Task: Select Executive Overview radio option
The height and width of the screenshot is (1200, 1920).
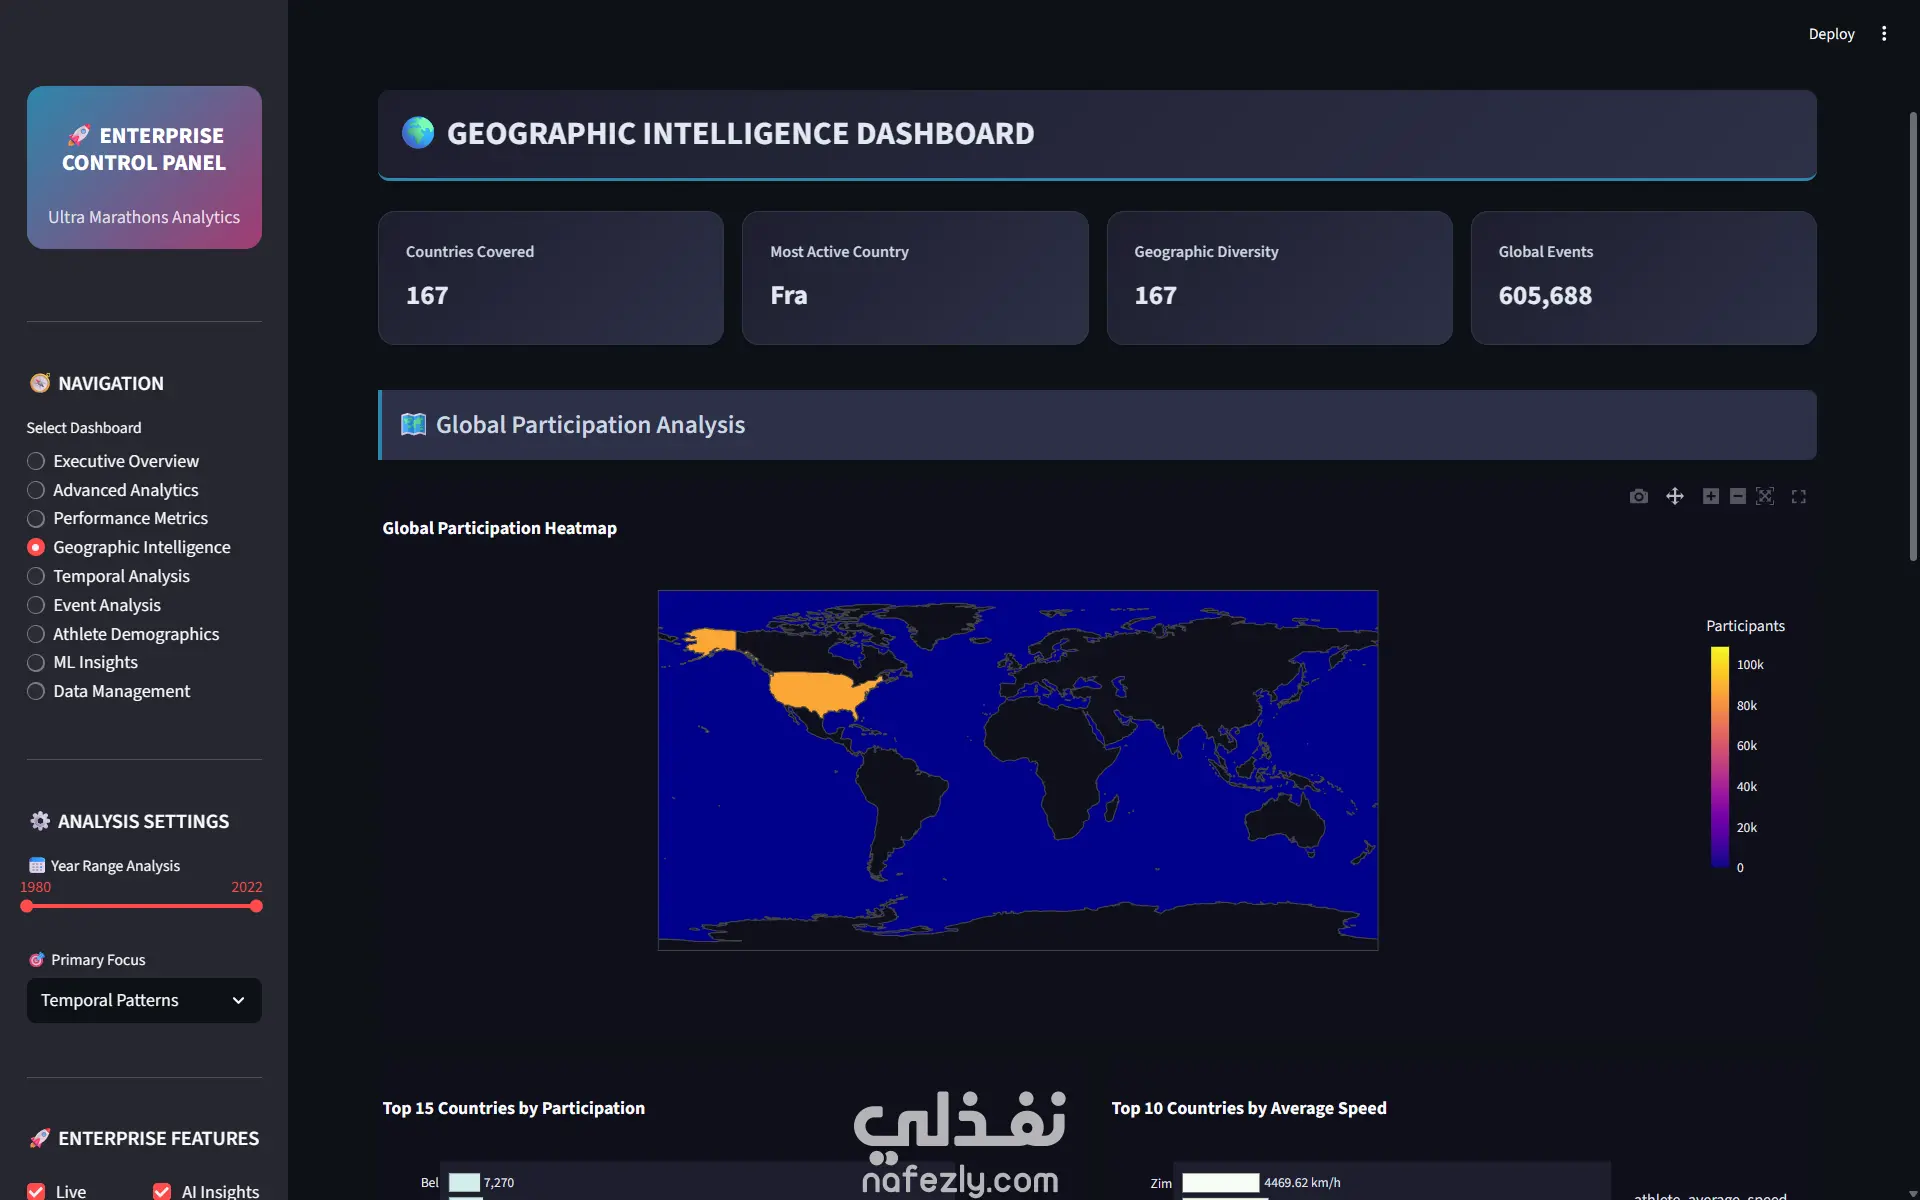Action: [x=36, y=461]
